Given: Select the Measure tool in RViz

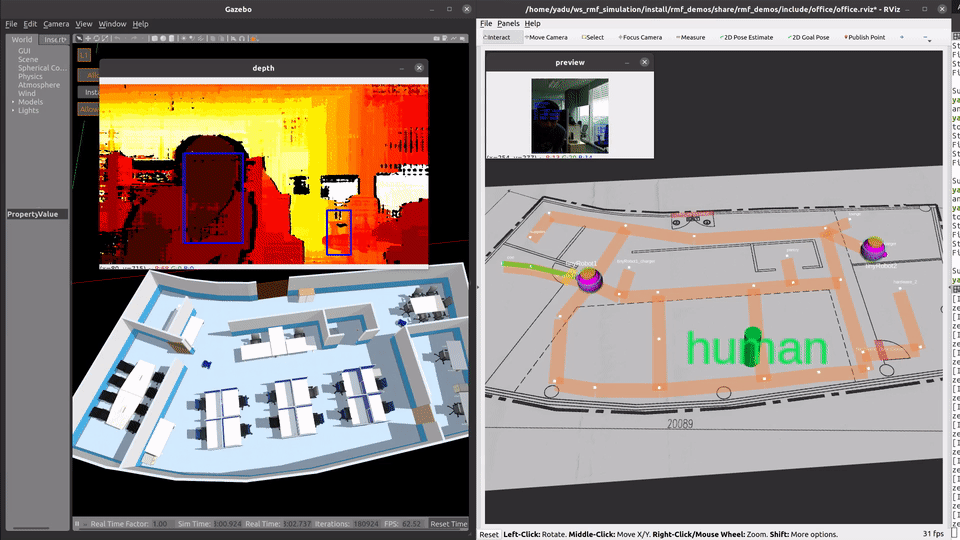Looking at the screenshot, I should tap(691, 37).
